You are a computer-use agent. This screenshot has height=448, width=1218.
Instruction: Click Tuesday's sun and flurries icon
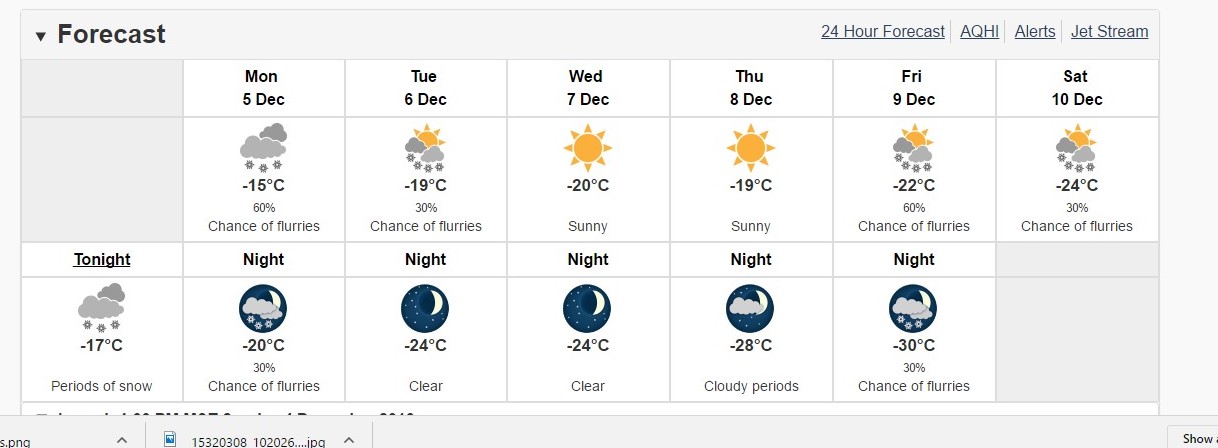click(425, 147)
